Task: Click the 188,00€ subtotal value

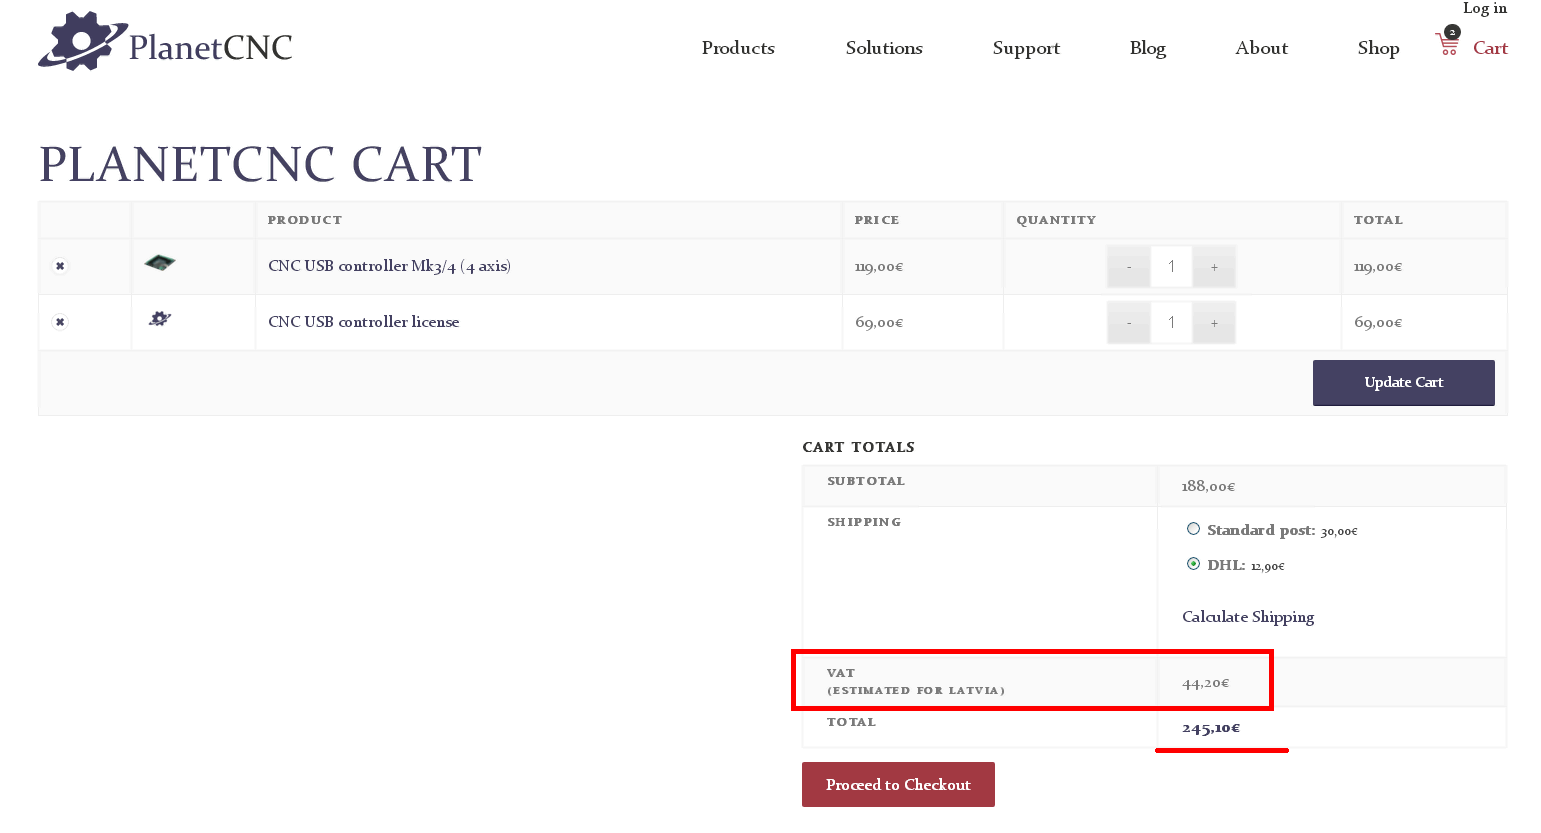Action: [1208, 486]
